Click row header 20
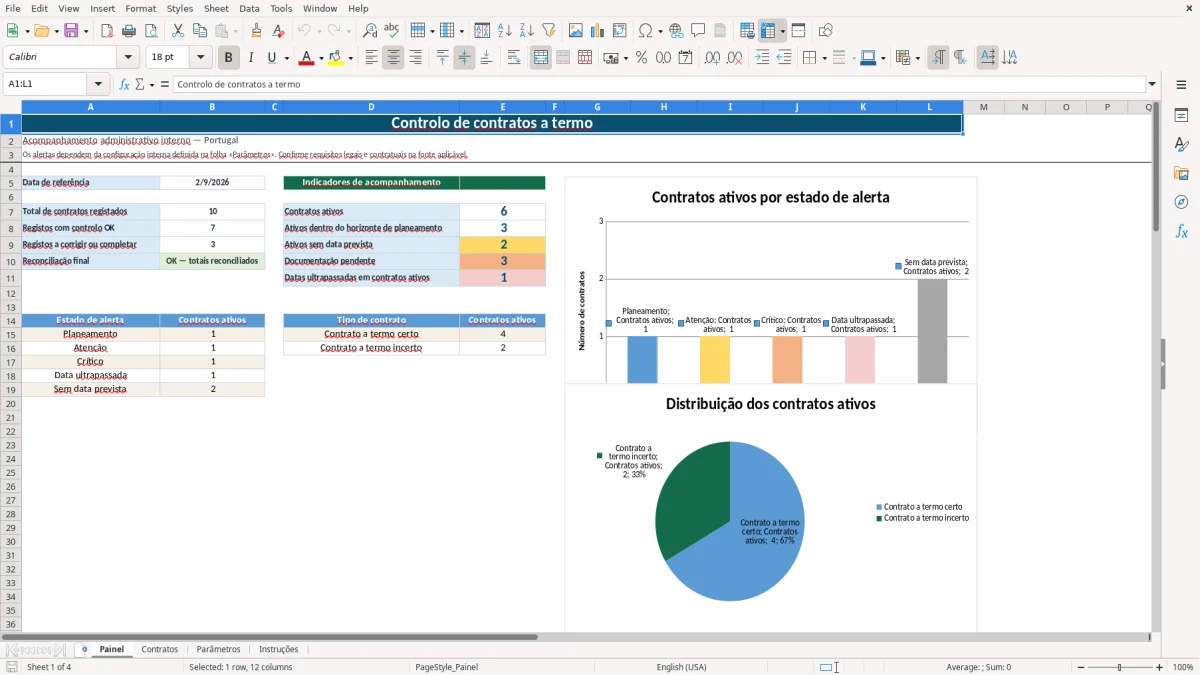 tap(11, 403)
